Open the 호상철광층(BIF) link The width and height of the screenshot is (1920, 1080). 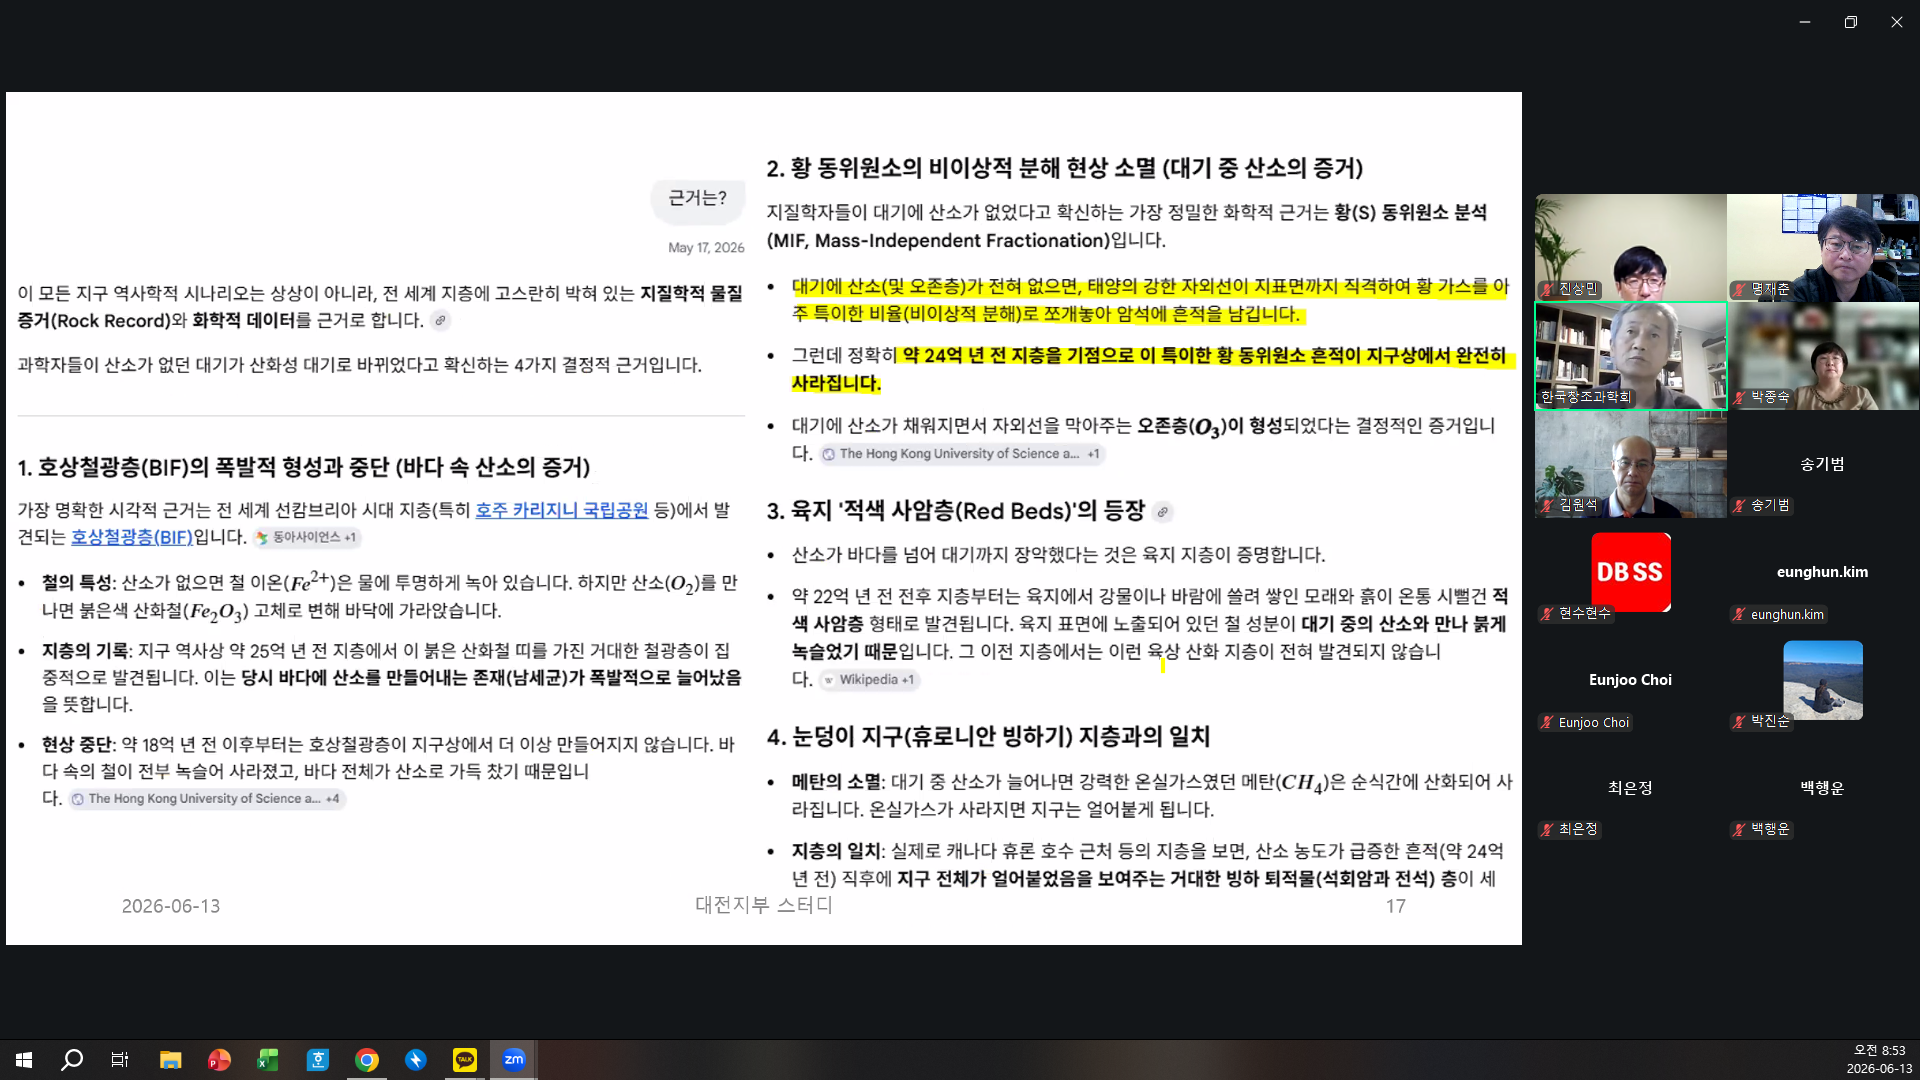tap(132, 537)
